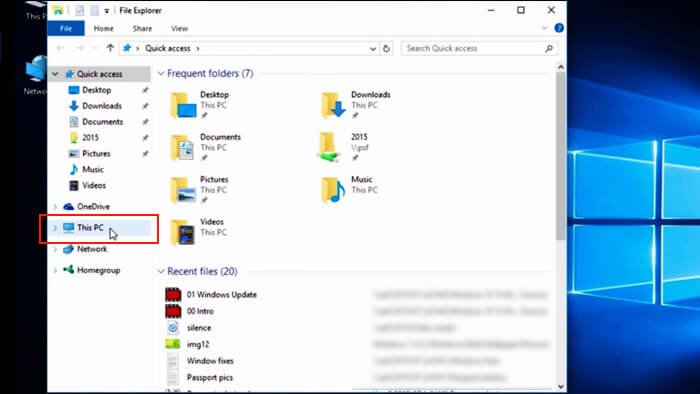Select the silence recent file
This screenshot has width=700, height=394.
(199, 328)
